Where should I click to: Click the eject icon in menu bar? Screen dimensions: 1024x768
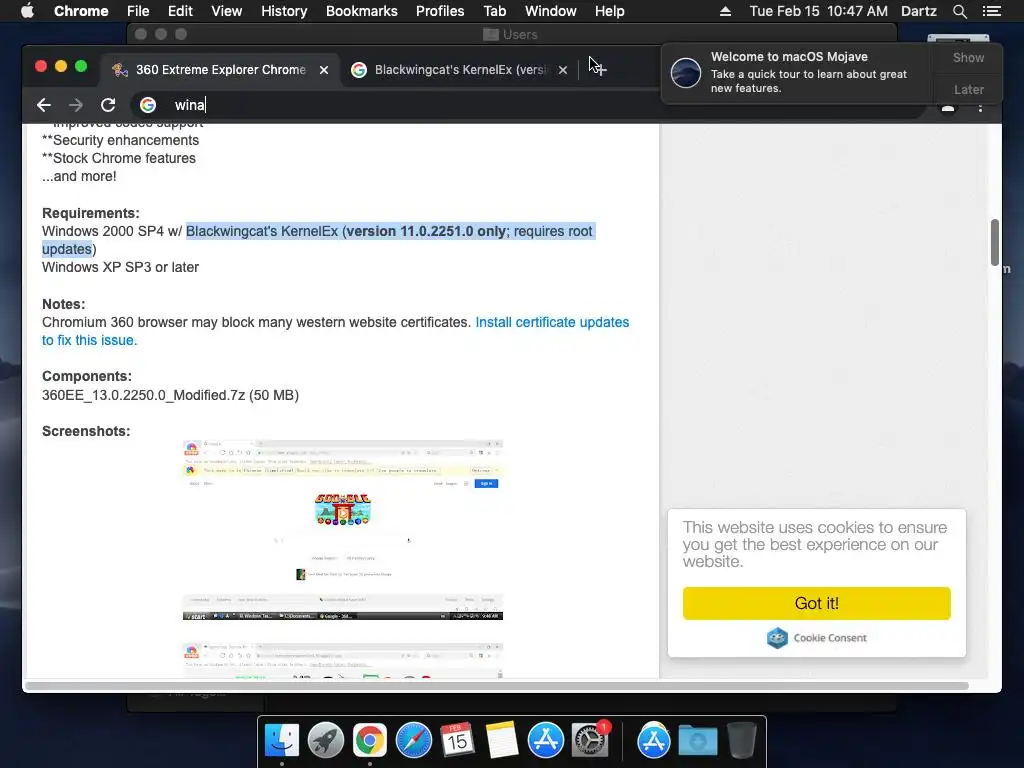[x=725, y=11]
